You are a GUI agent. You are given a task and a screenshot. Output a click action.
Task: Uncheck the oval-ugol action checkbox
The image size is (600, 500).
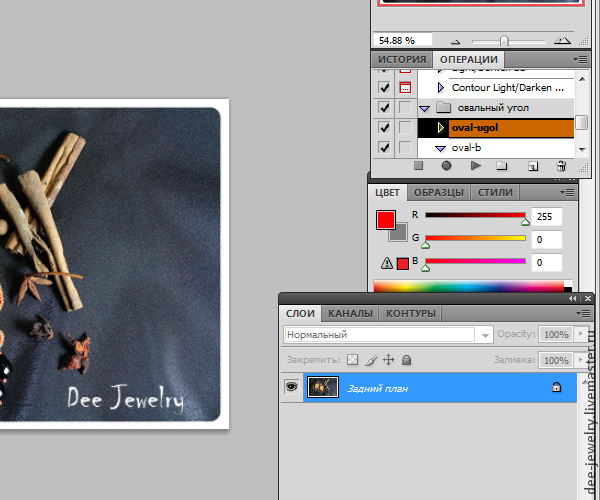(385, 128)
